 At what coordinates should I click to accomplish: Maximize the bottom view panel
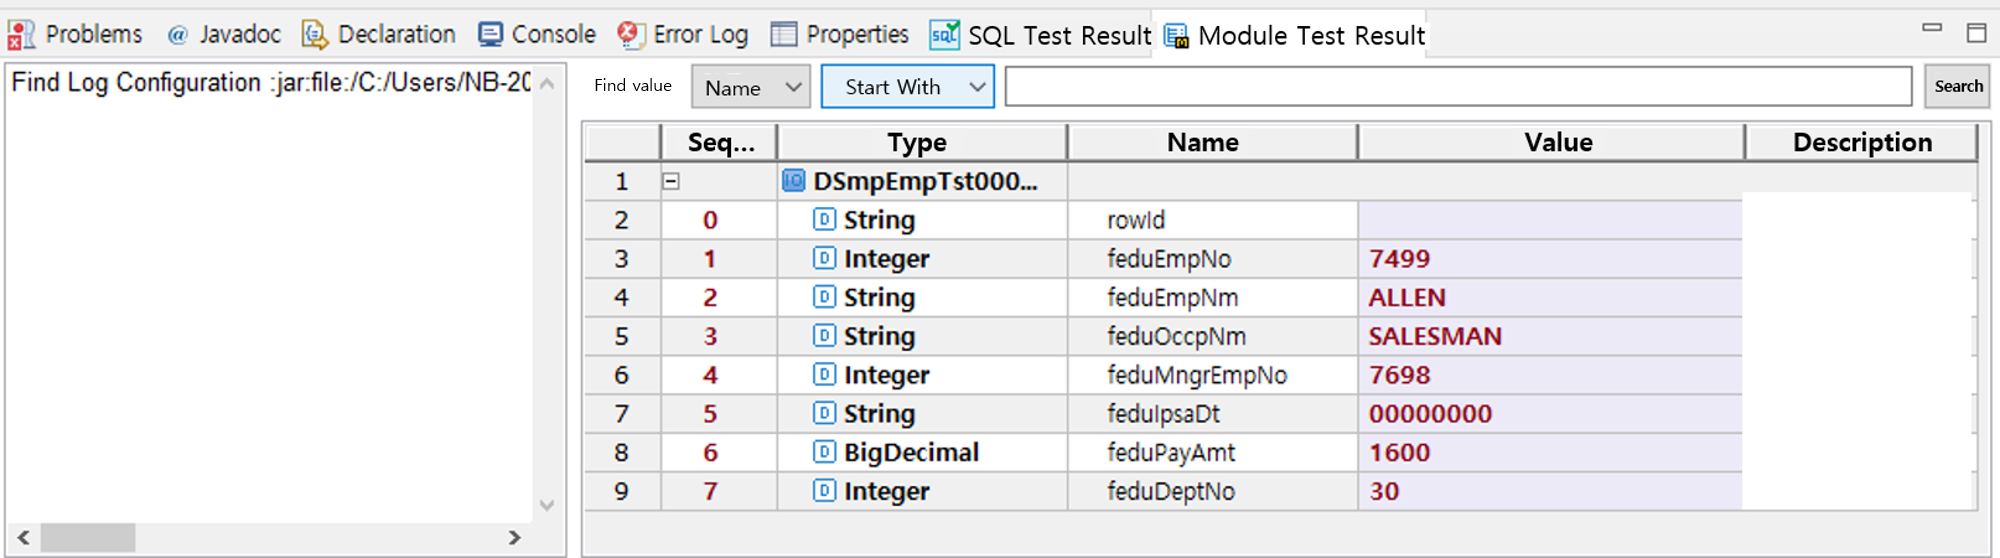[1976, 33]
